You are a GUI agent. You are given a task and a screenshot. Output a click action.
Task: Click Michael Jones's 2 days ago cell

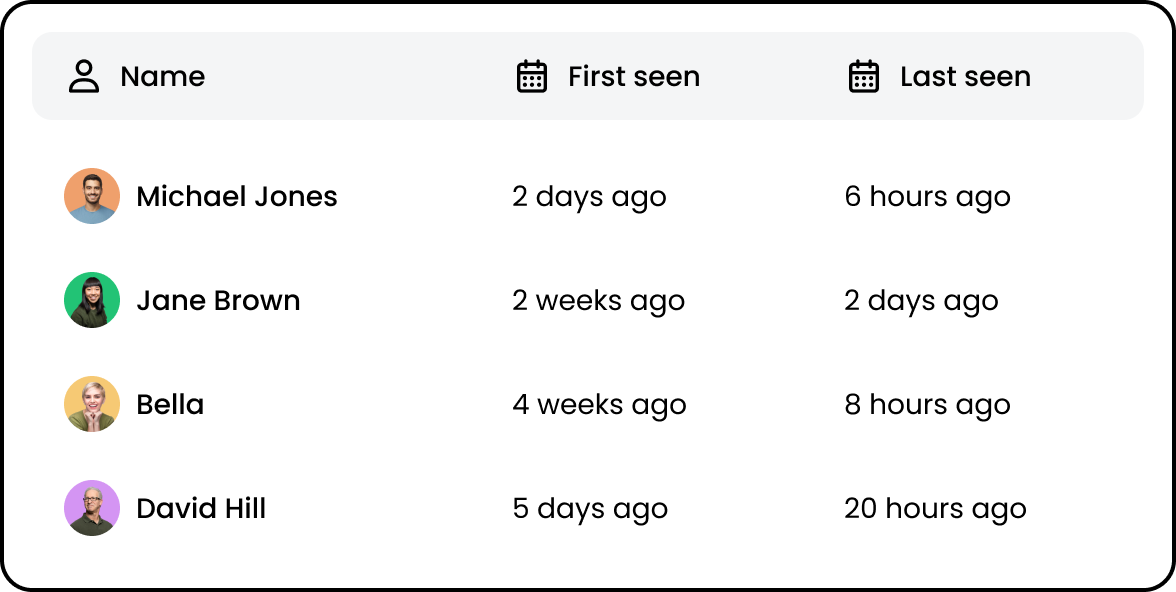[x=590, y=197]
